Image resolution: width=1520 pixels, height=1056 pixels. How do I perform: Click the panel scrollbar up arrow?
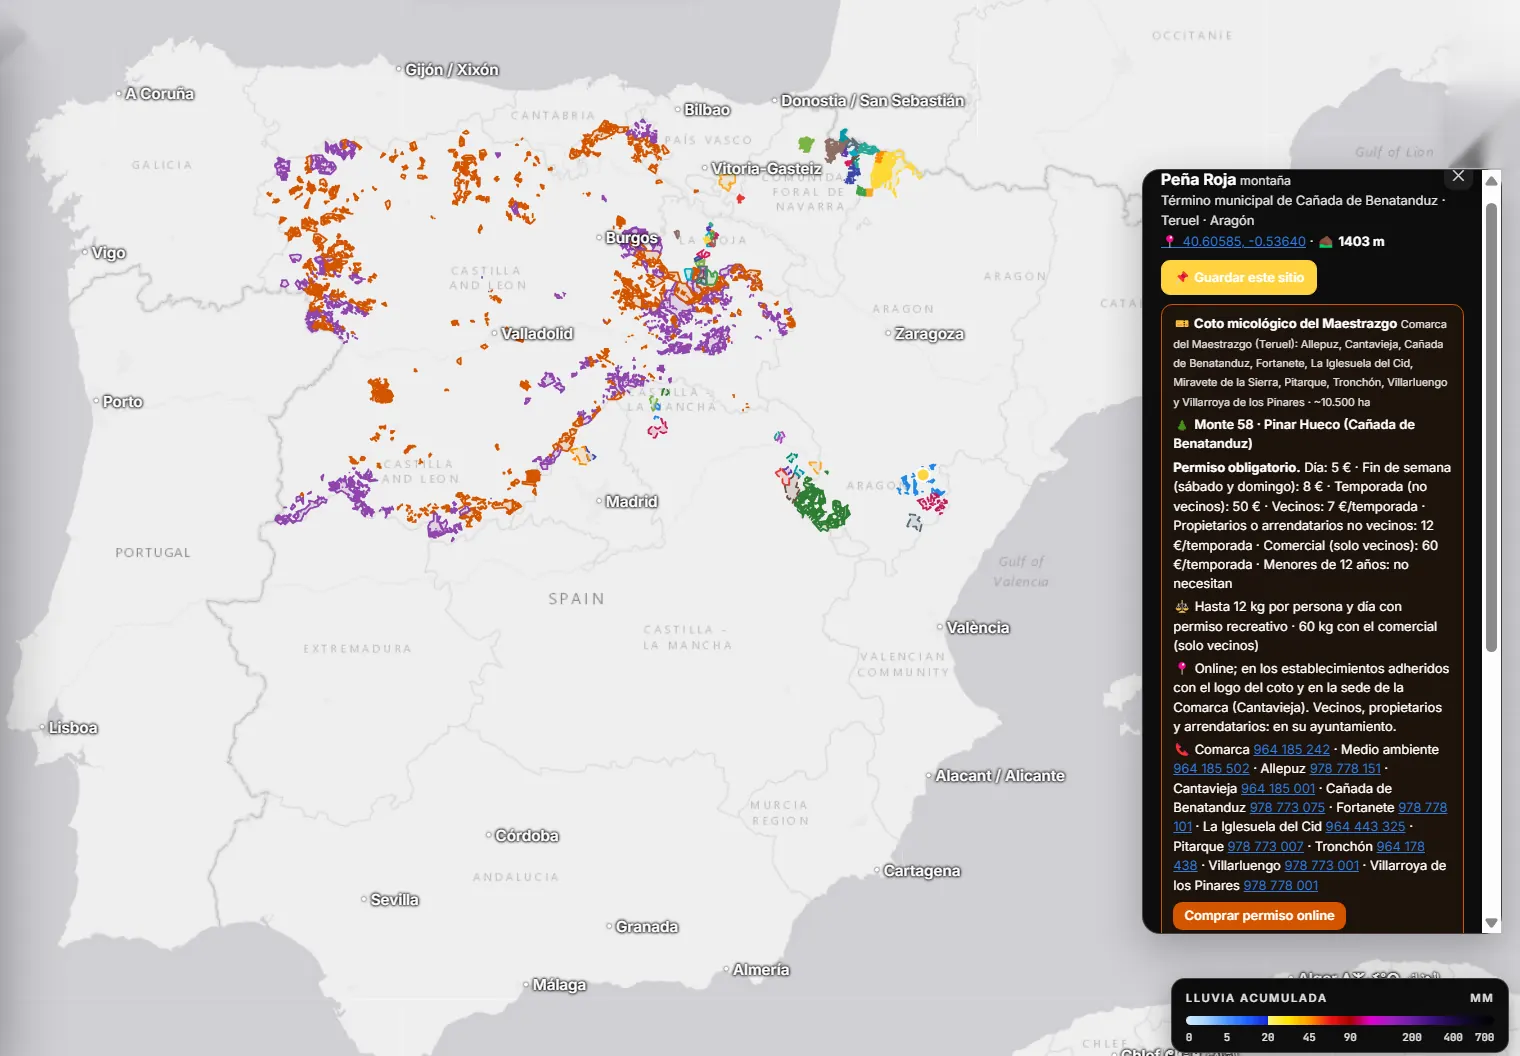point(1491,181)
